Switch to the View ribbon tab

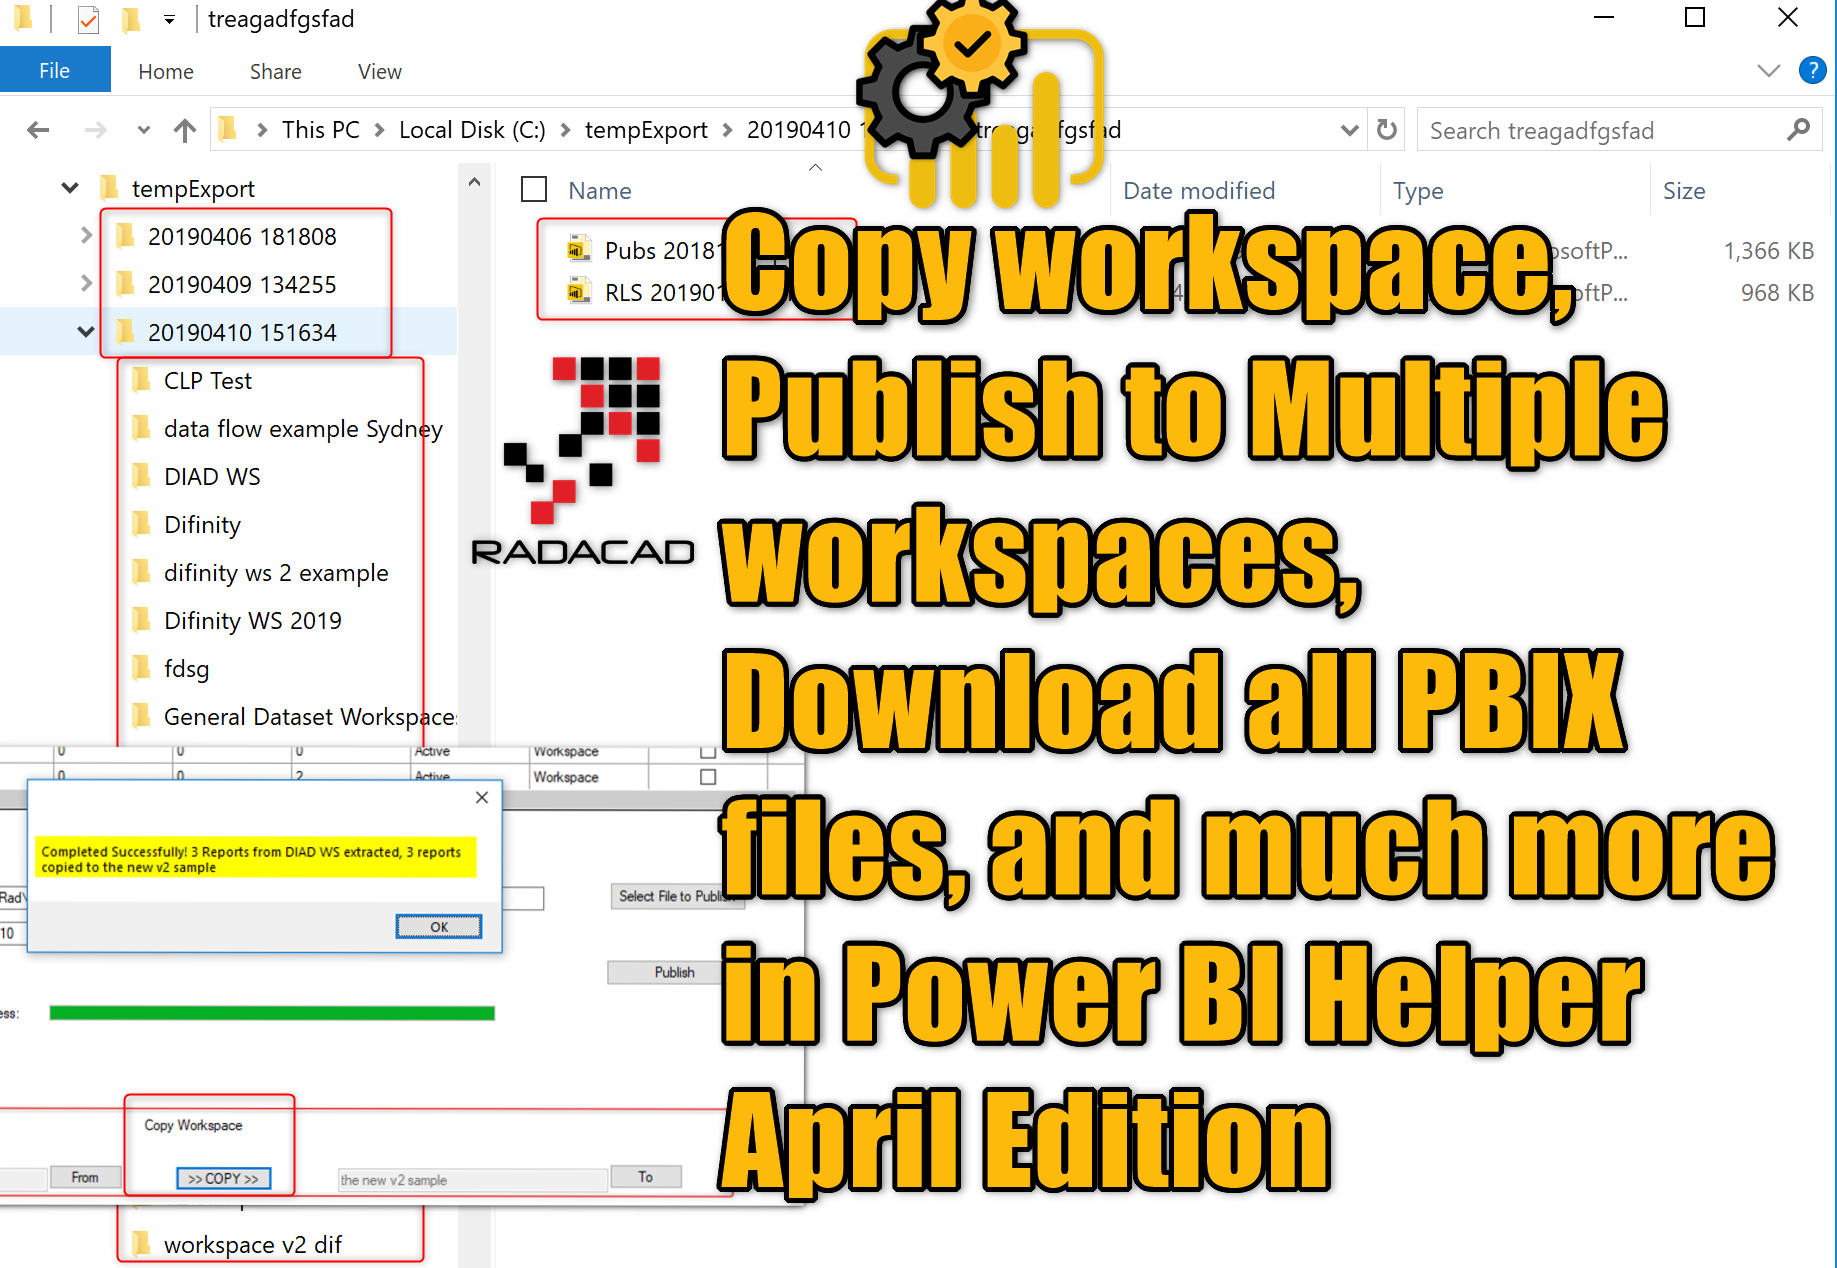tap(379, 71)
